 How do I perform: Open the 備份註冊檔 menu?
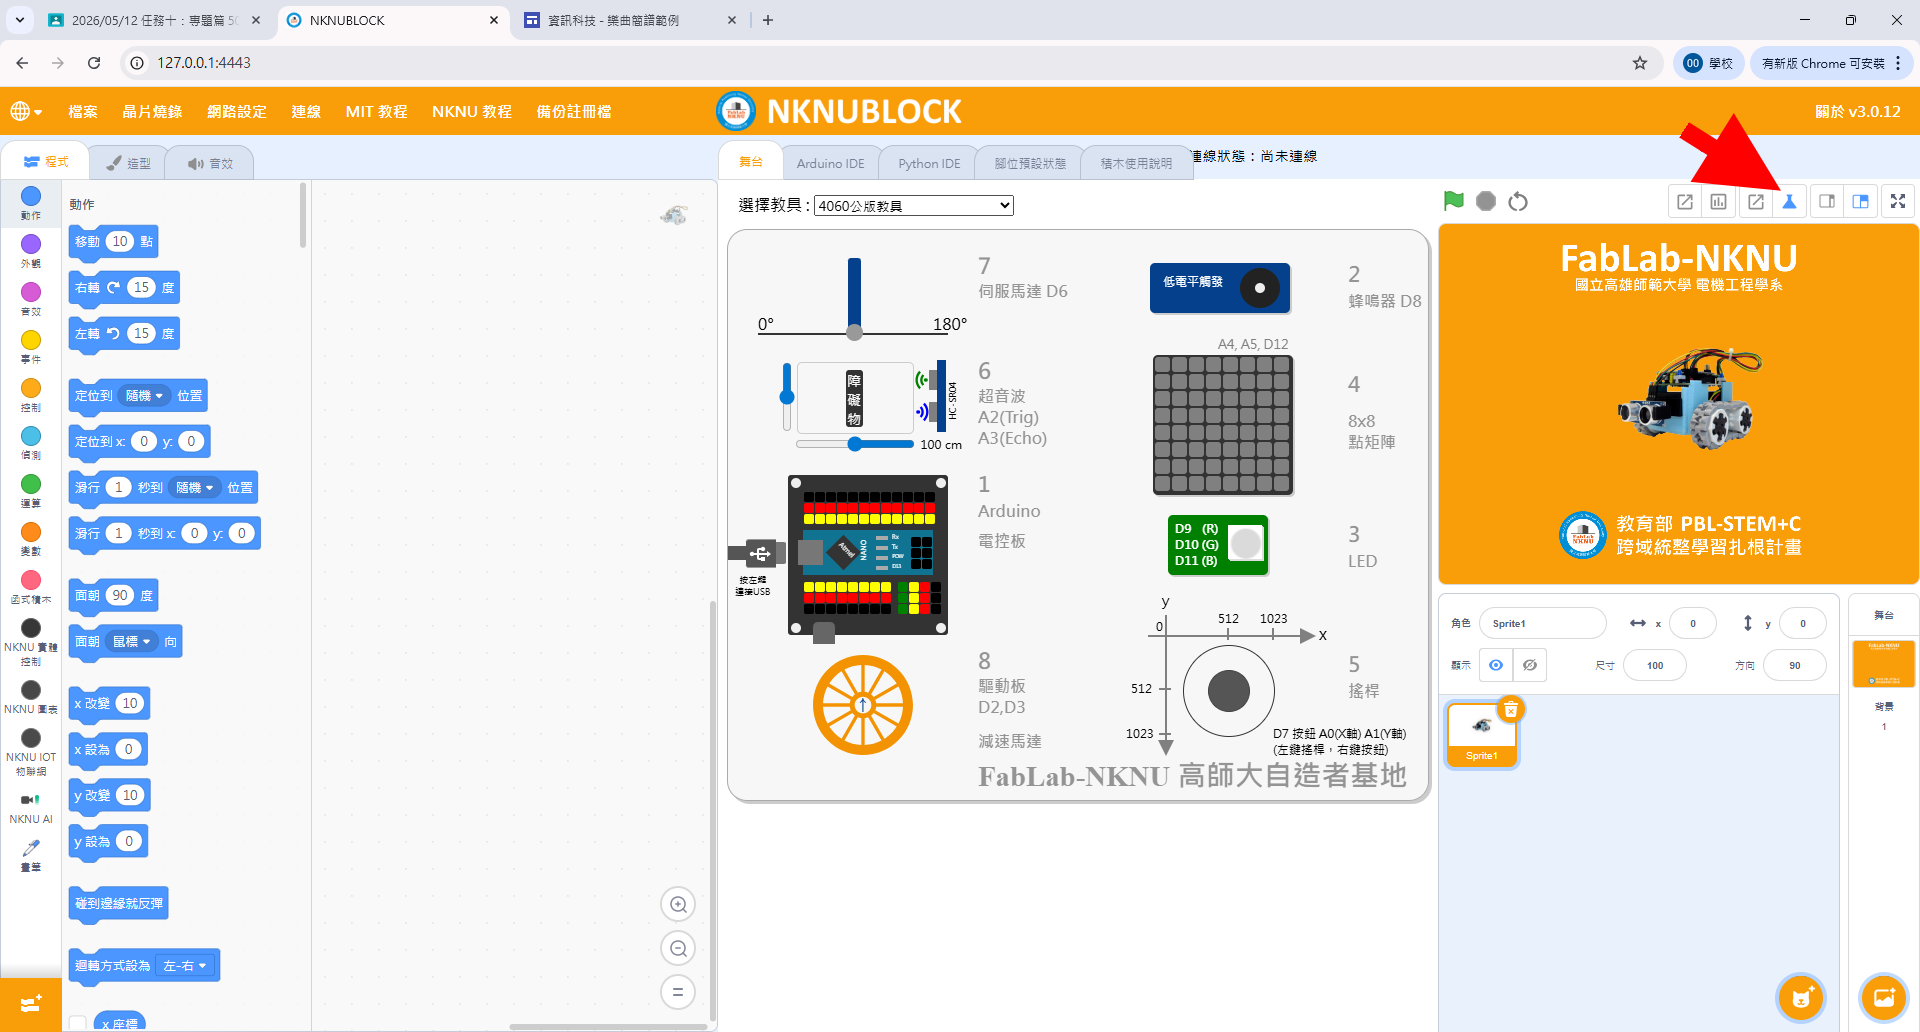[x=574, y=112]
